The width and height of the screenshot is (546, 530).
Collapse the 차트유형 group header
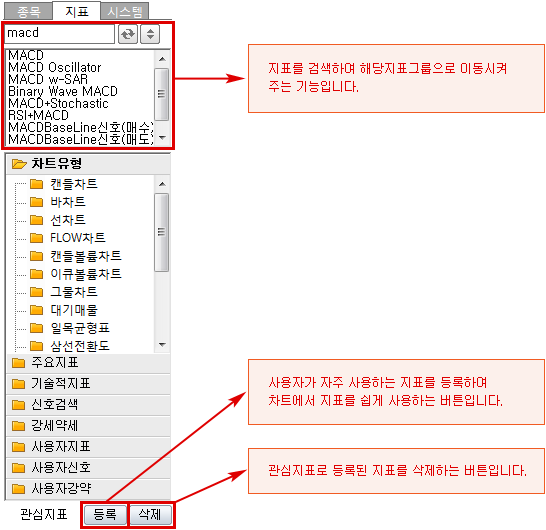(88, 164)
